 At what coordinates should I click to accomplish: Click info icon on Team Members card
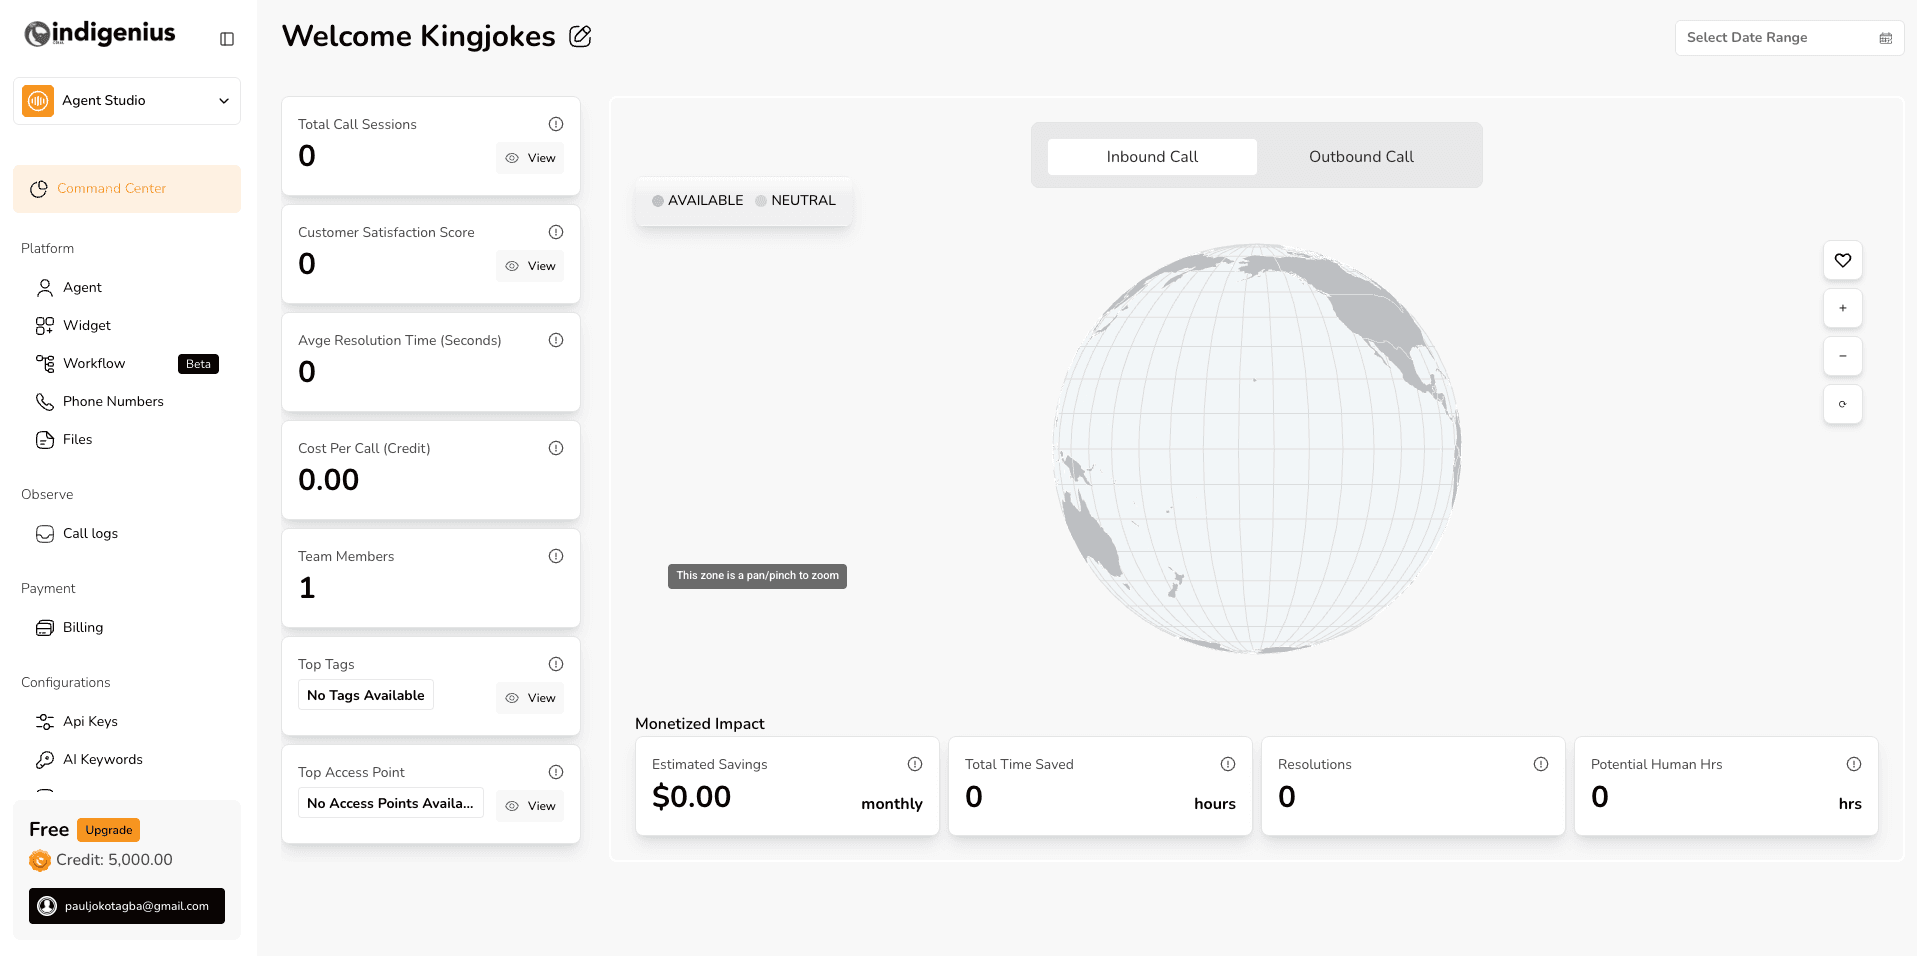click(x=556, y=556)
